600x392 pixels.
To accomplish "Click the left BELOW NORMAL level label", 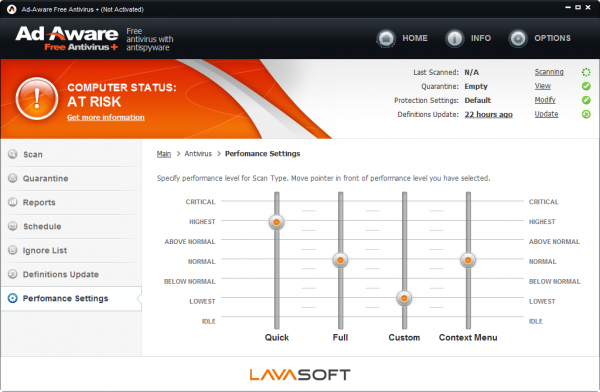I will [x=189, y=281].
